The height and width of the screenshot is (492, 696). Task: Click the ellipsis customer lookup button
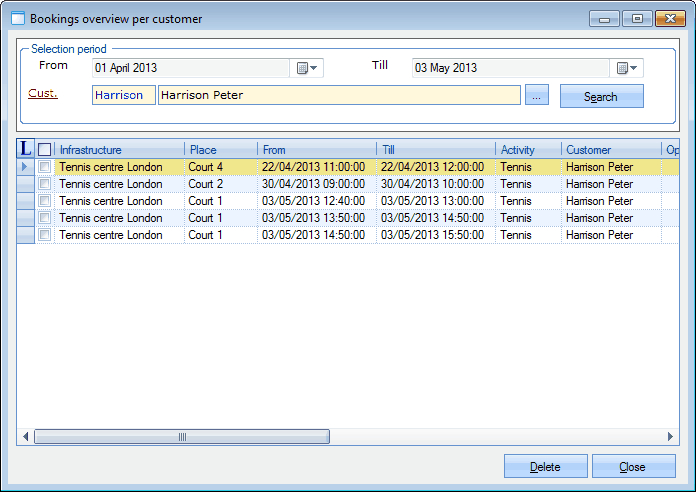537,96
